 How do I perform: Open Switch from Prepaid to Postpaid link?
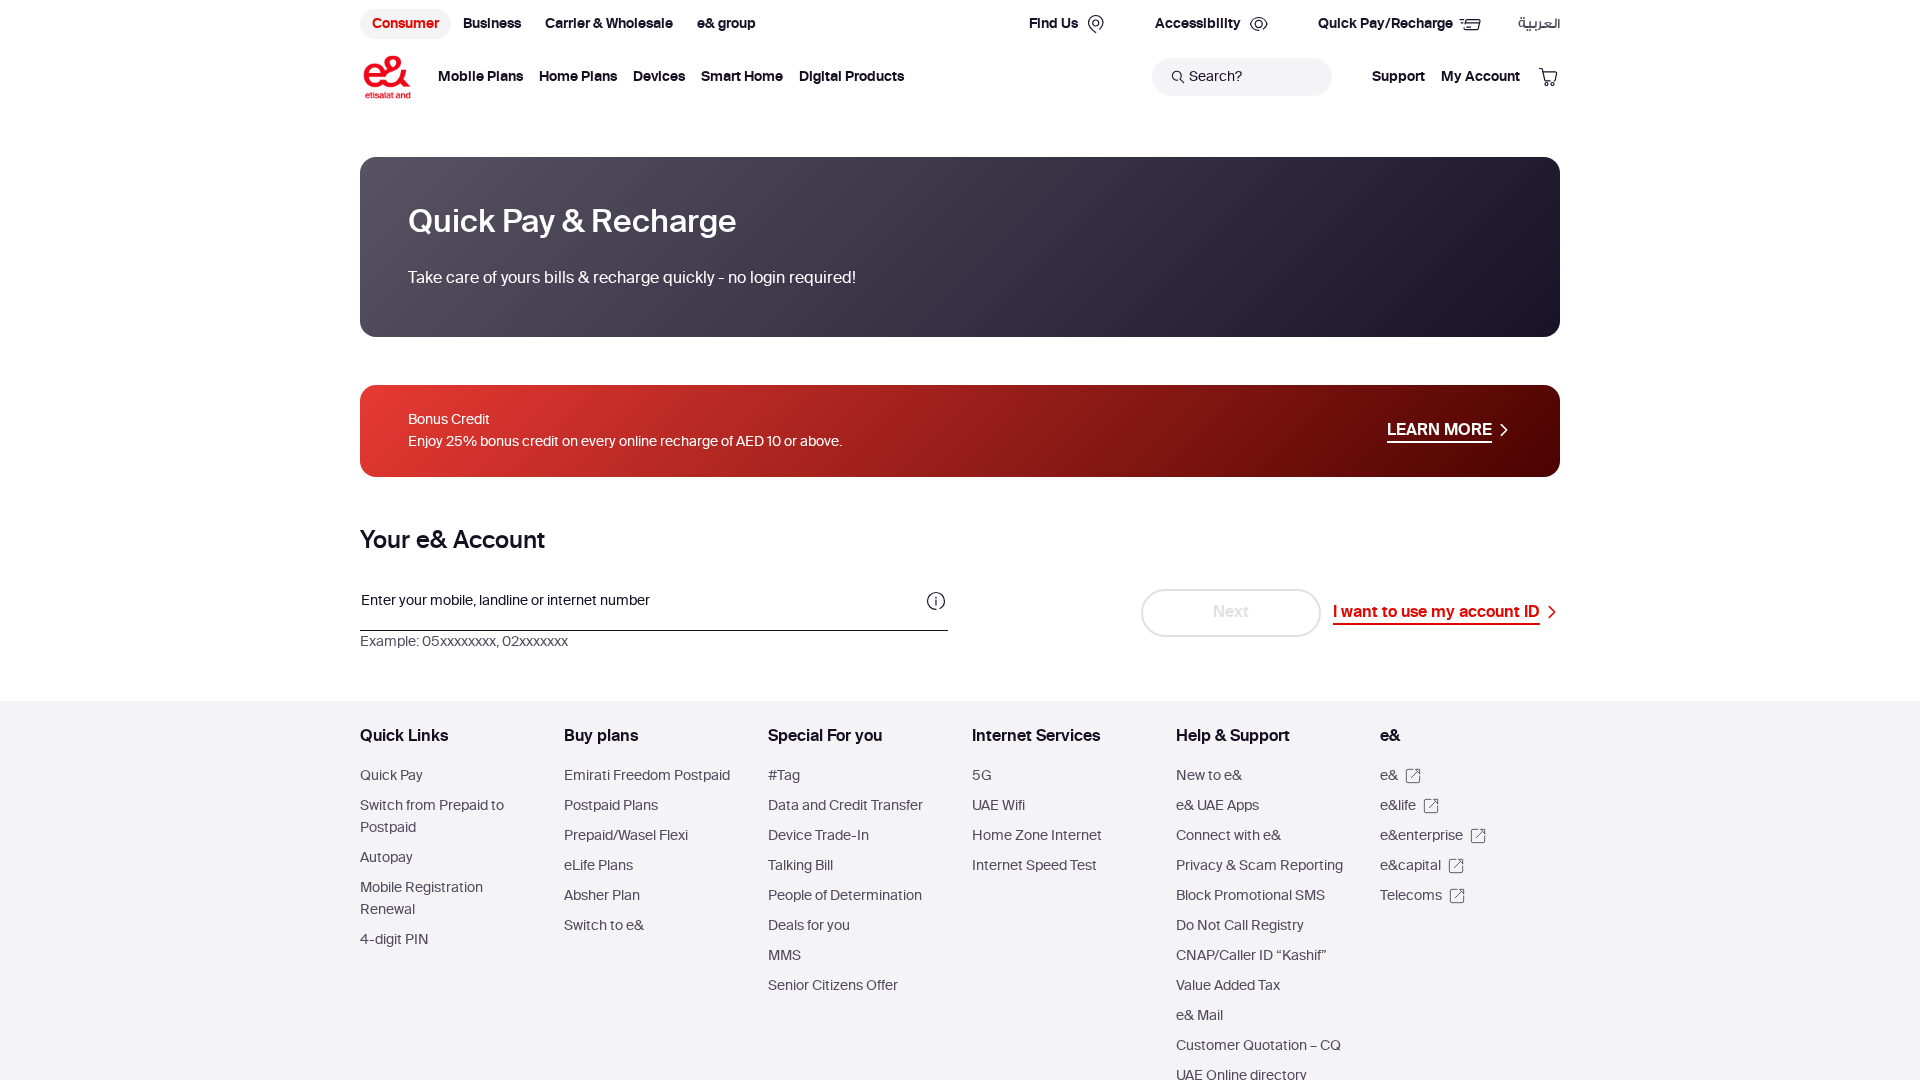coord(432,817)
